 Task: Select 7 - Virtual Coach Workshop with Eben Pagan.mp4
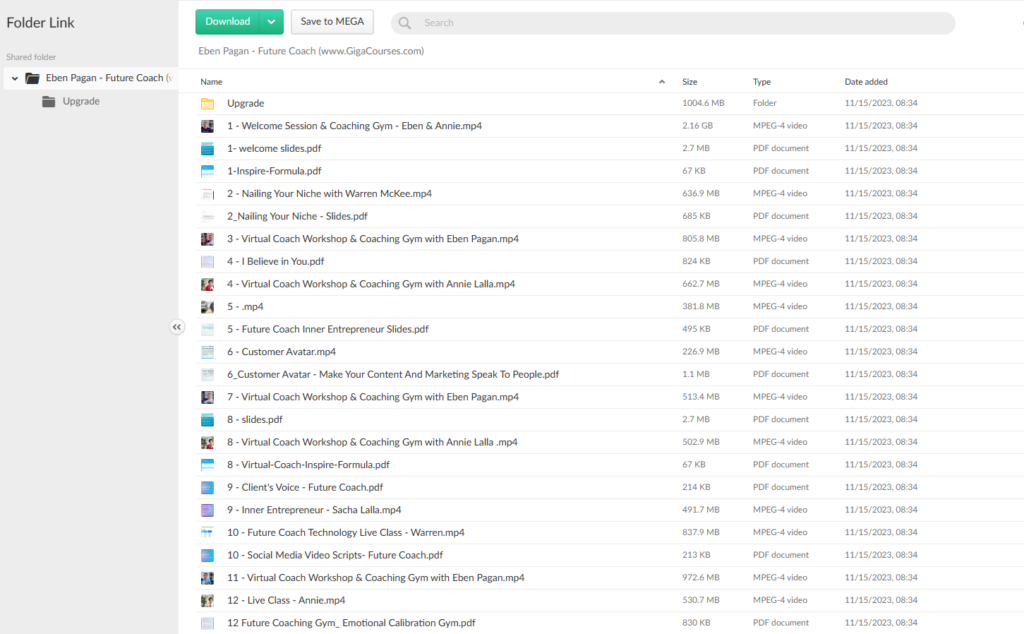[373, 397]
